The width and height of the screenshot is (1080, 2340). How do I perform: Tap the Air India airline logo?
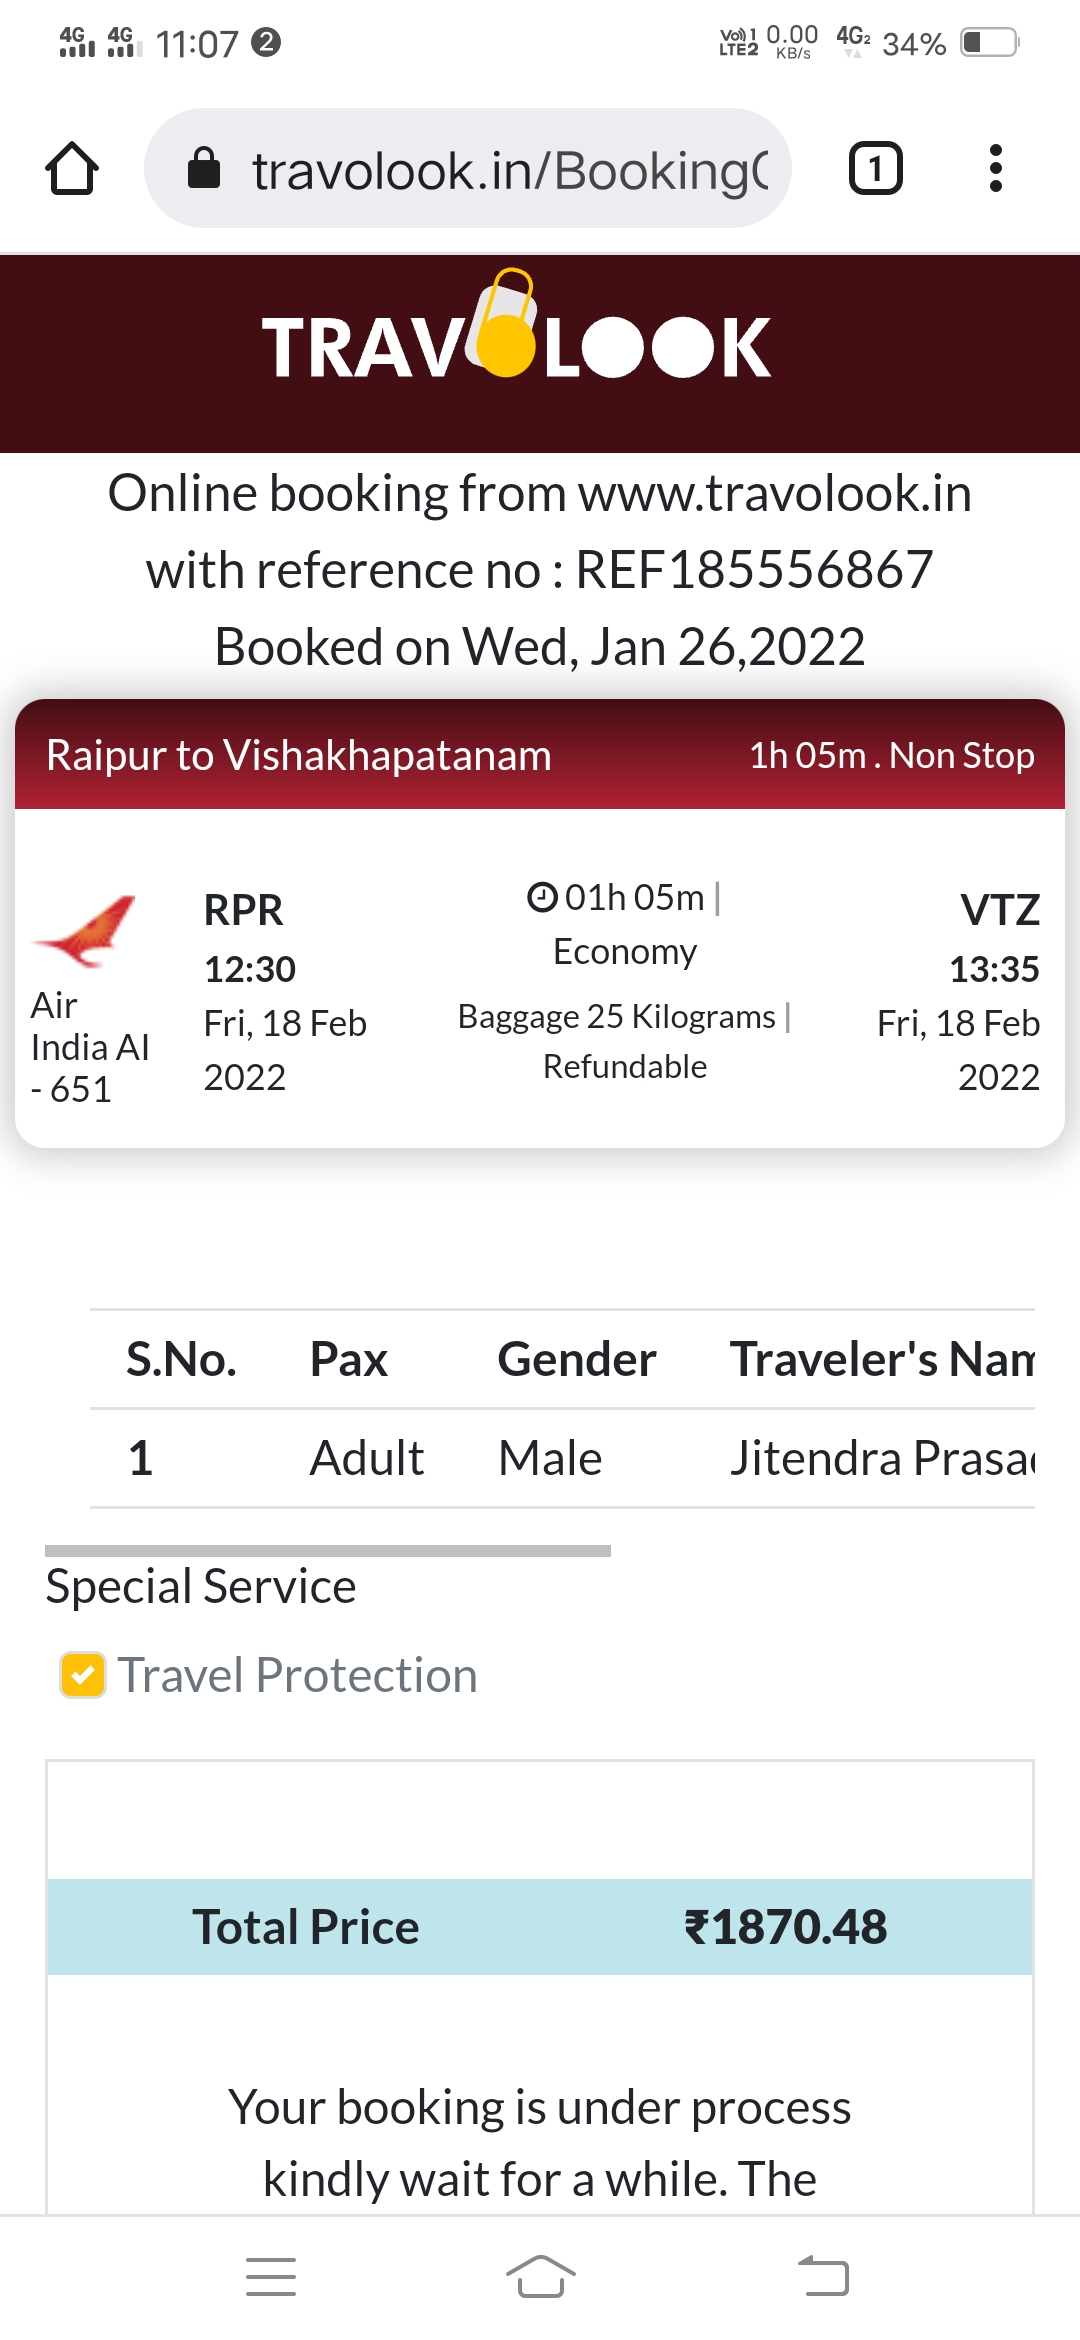tap(85, 930)
